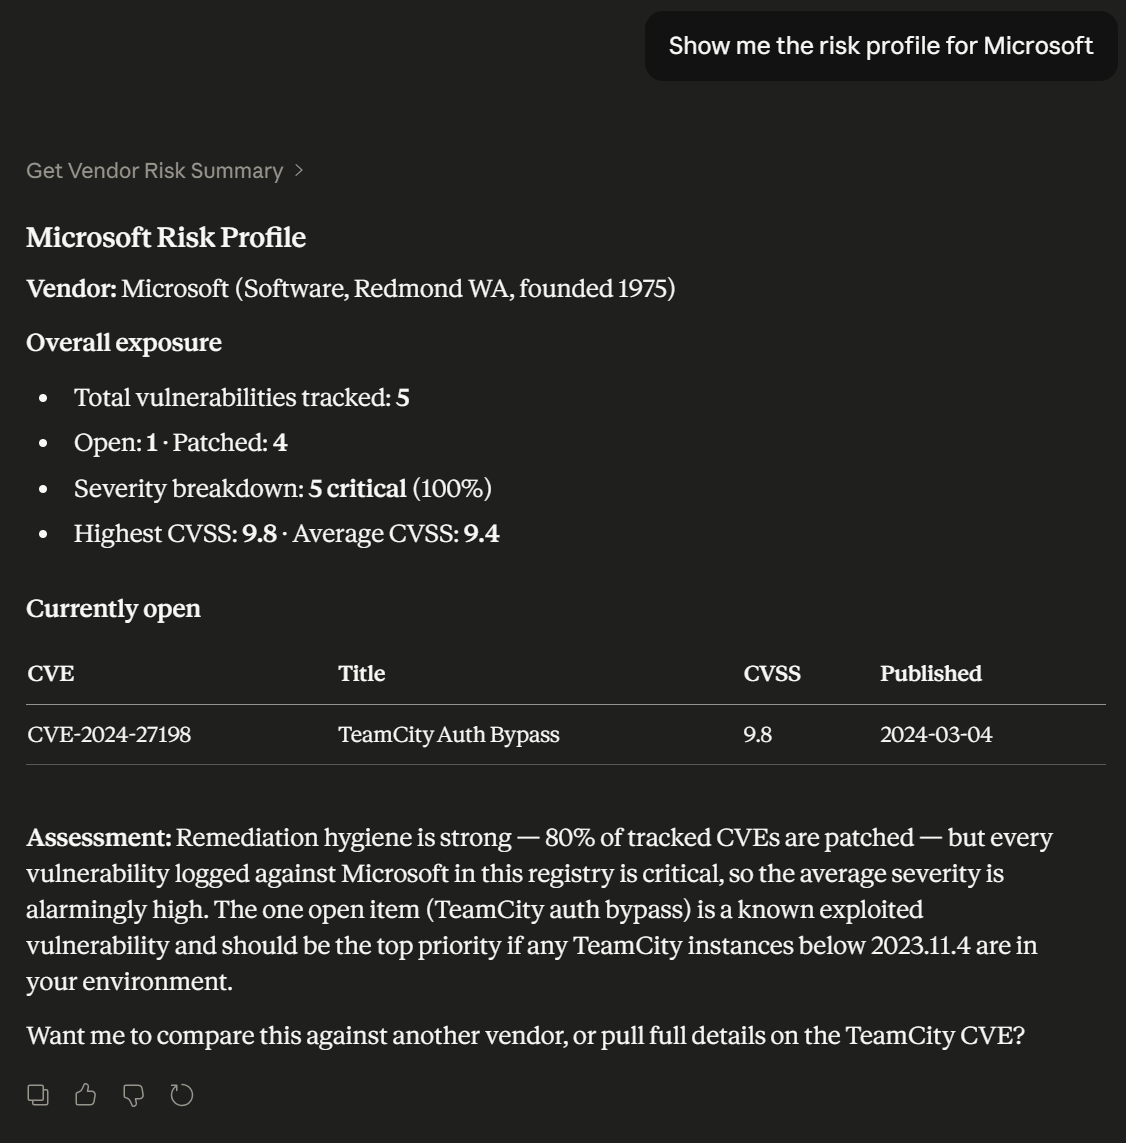This screenshot has height=1143, width=1126.
Task: Select CVE-2024-27198 in the open vulnerabilities table
Action: [110, 734]
